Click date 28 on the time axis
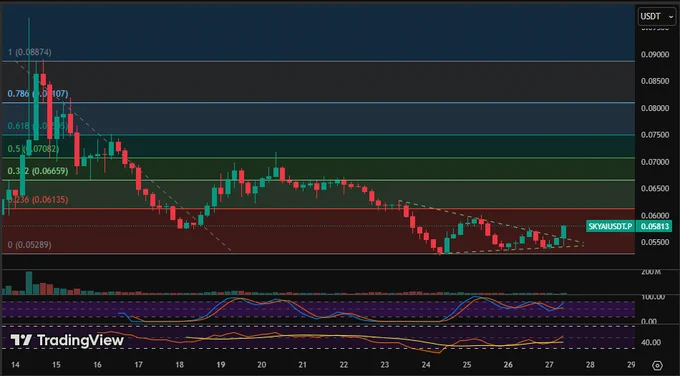 pos(590,365)
